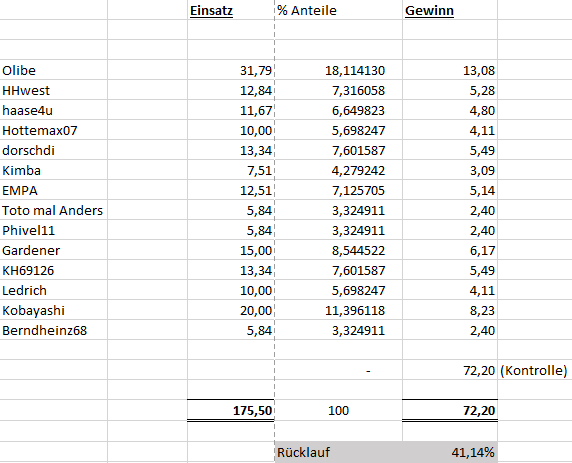572x463 pixels.
Task: Select the total Einsatz cell 175,50
Action: (231, 410)
